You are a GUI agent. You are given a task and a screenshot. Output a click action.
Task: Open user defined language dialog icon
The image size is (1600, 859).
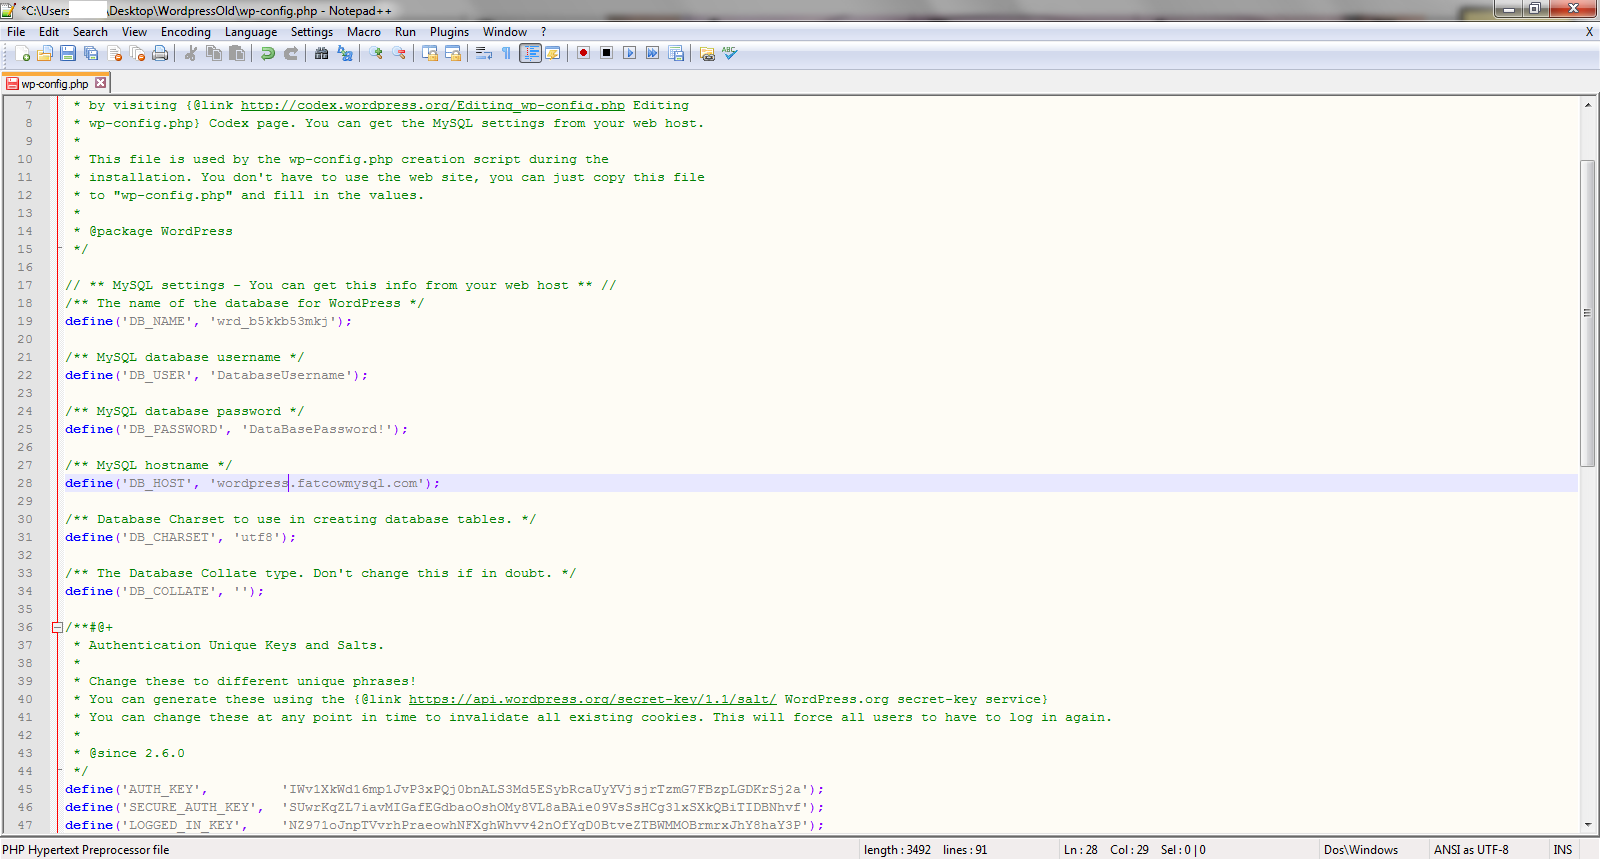[553, 53]
